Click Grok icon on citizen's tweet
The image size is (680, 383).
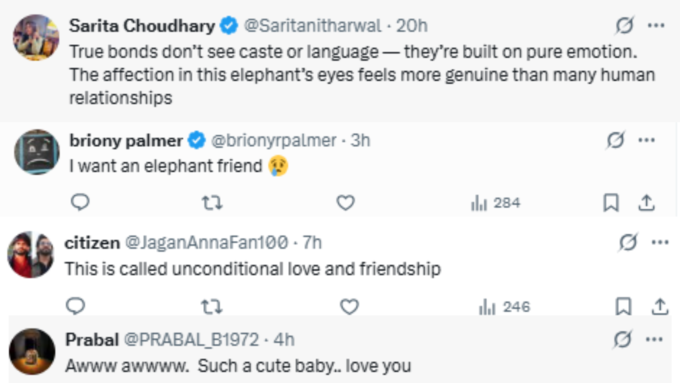628,242
